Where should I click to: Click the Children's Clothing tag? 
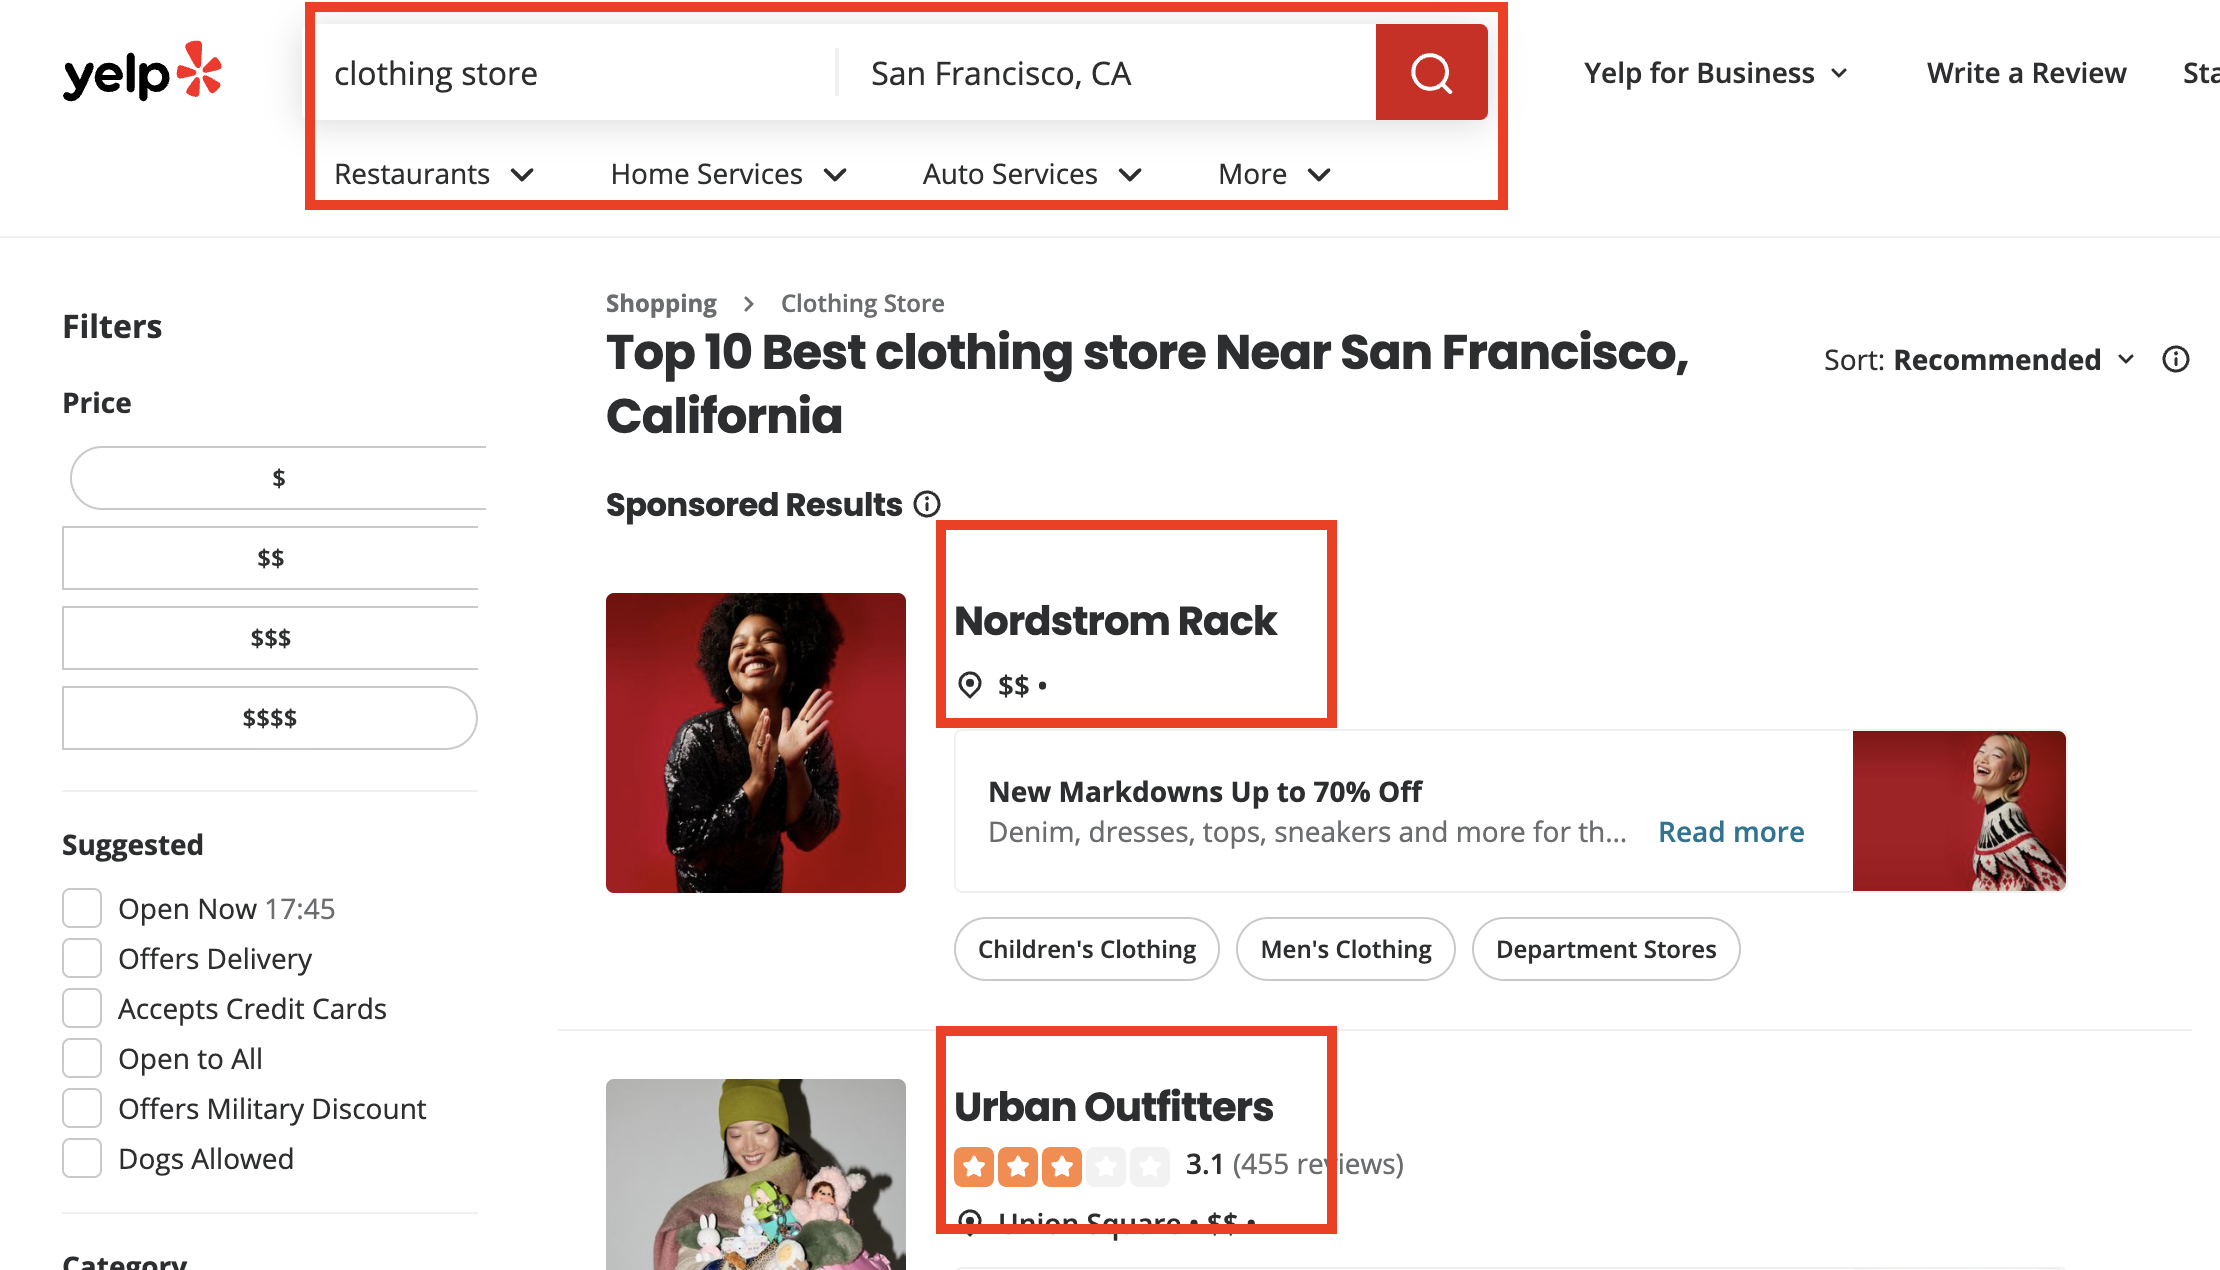pos(1087,949)
